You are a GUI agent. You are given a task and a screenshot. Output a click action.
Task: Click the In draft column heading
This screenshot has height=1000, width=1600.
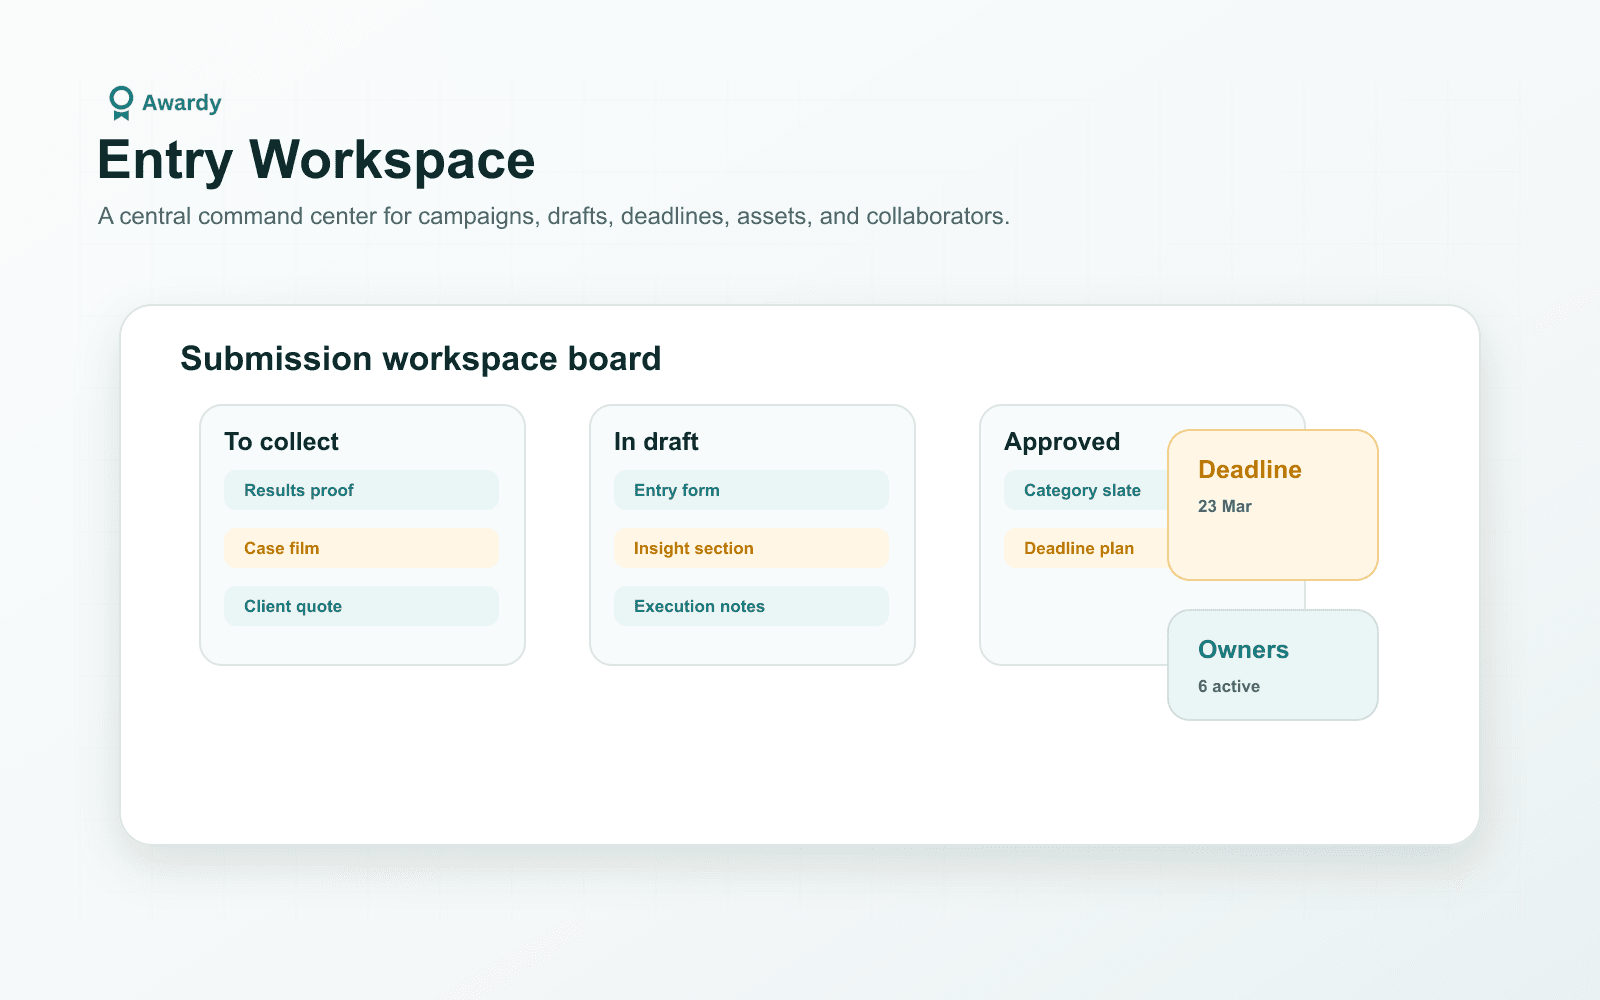[x=656, y=442]
